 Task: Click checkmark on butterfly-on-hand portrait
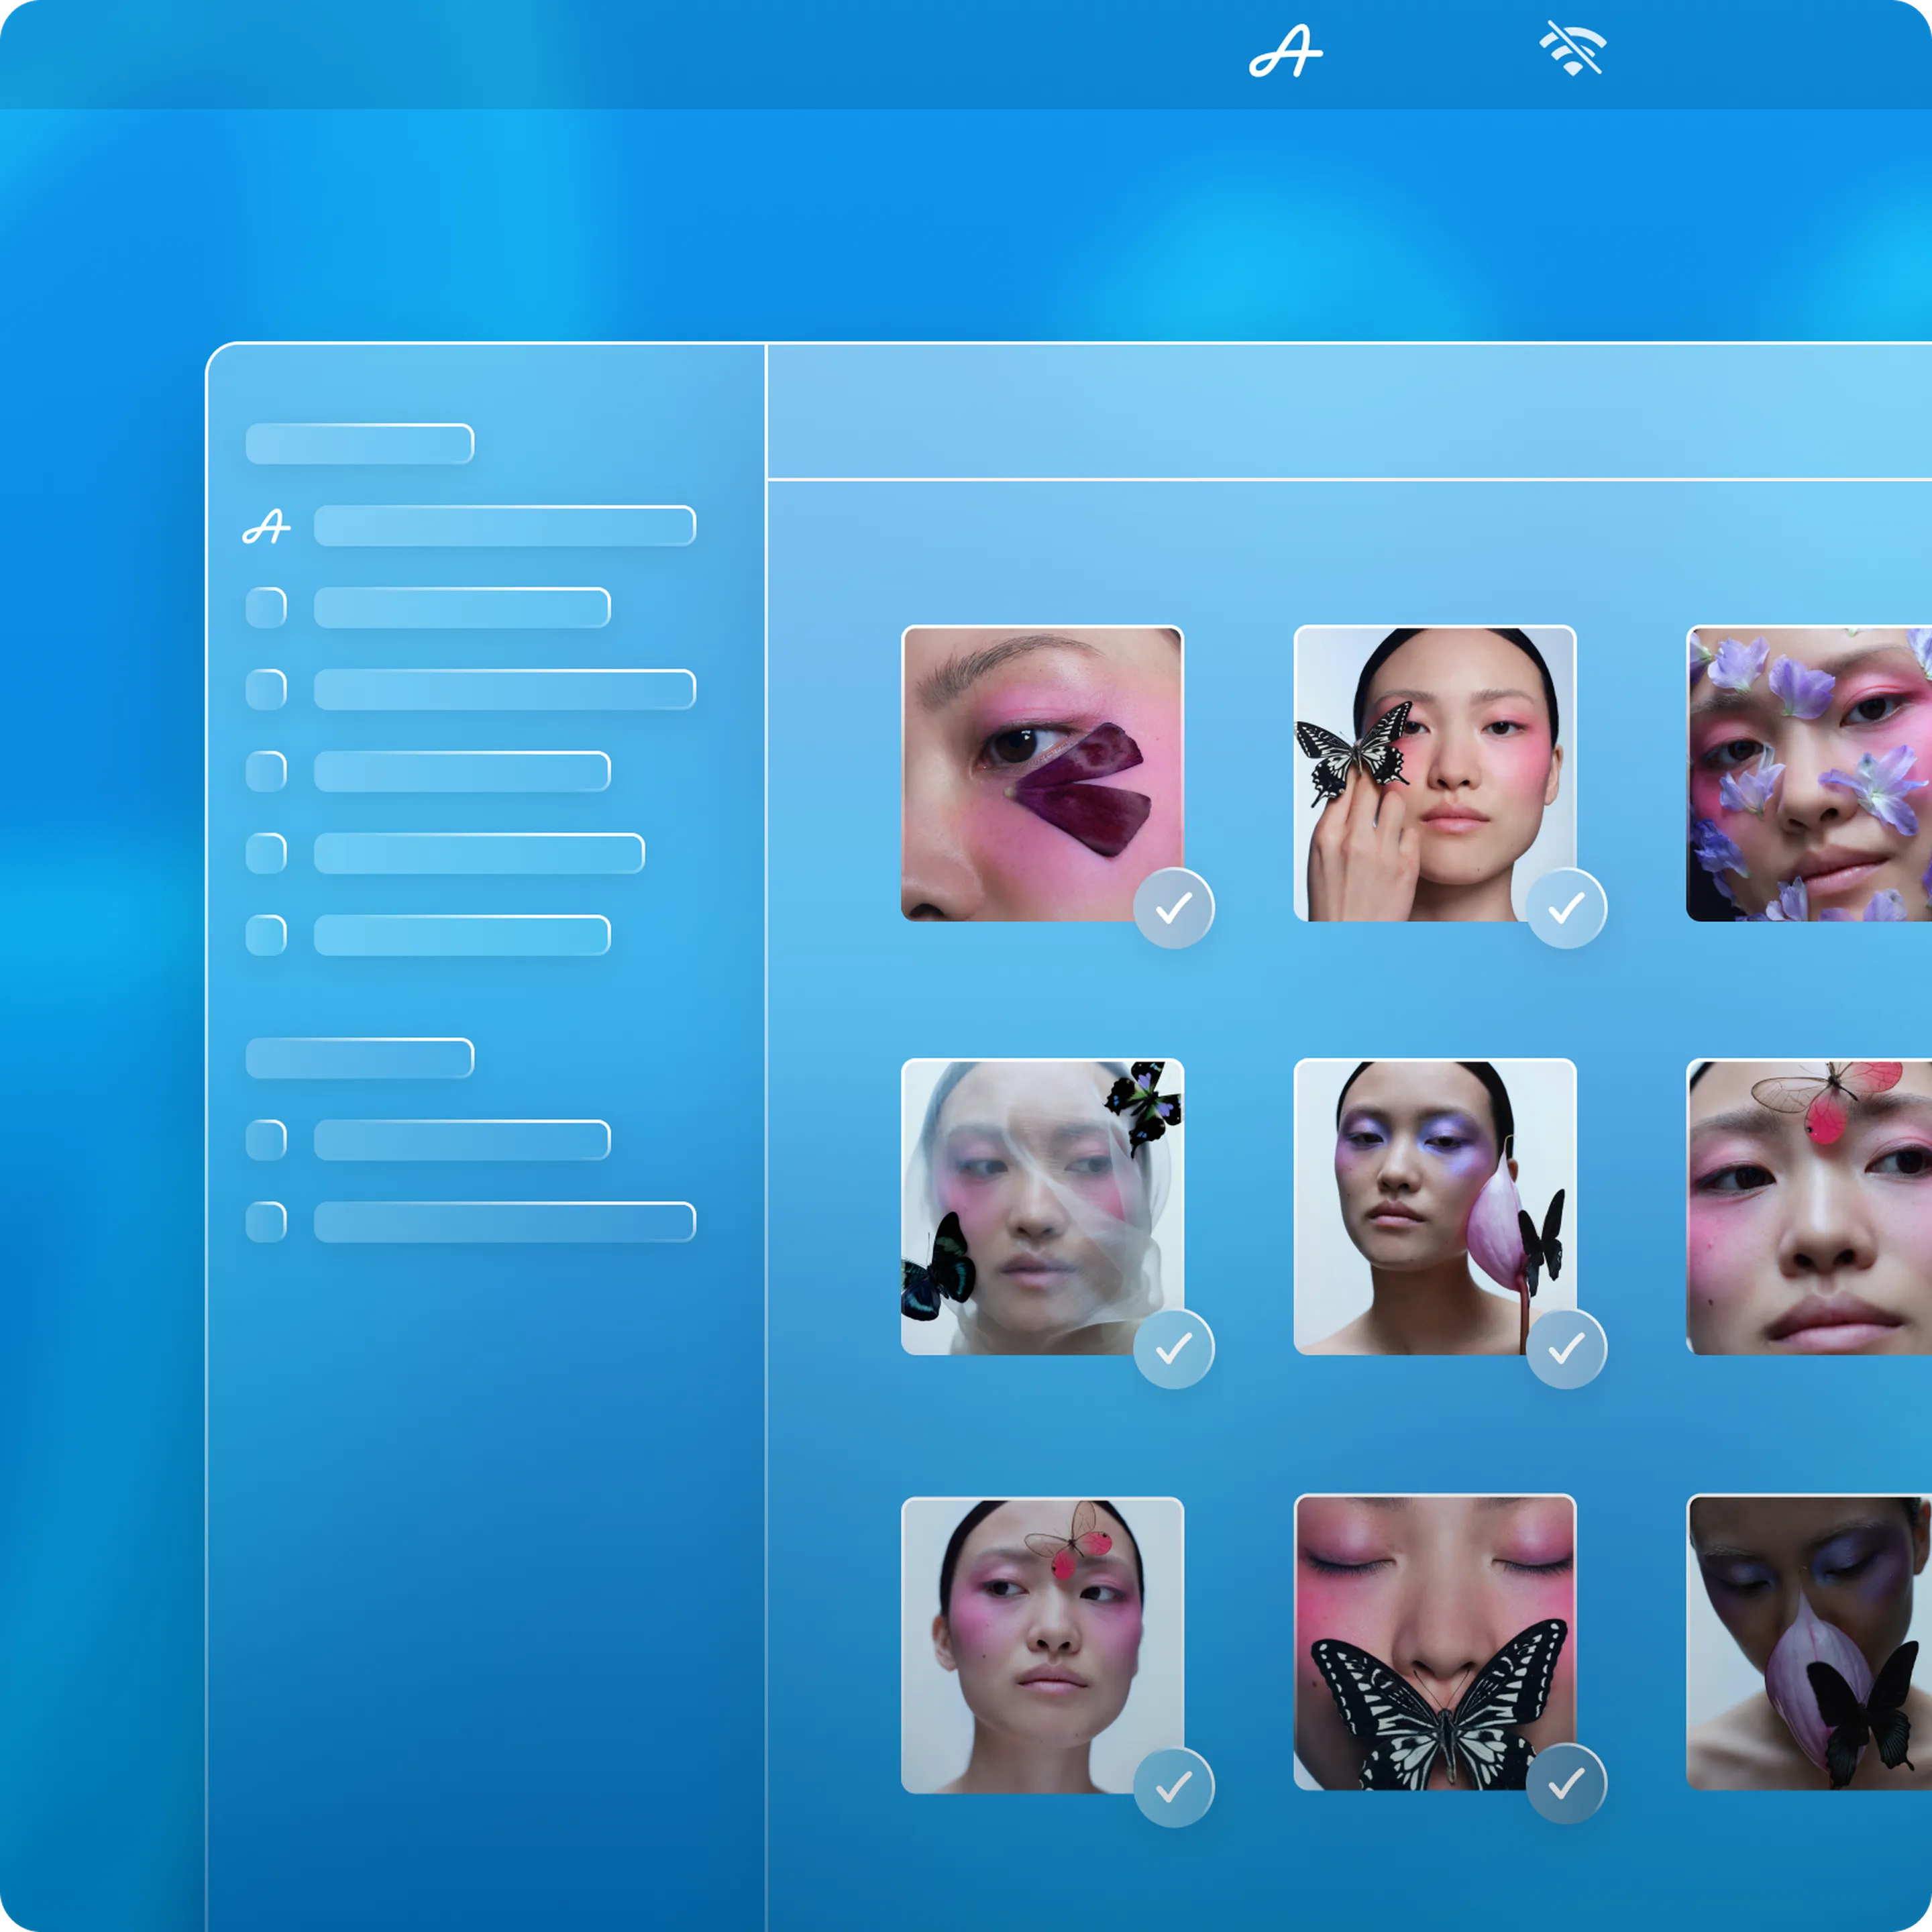pyautogui.click(x=1566, y=908)
